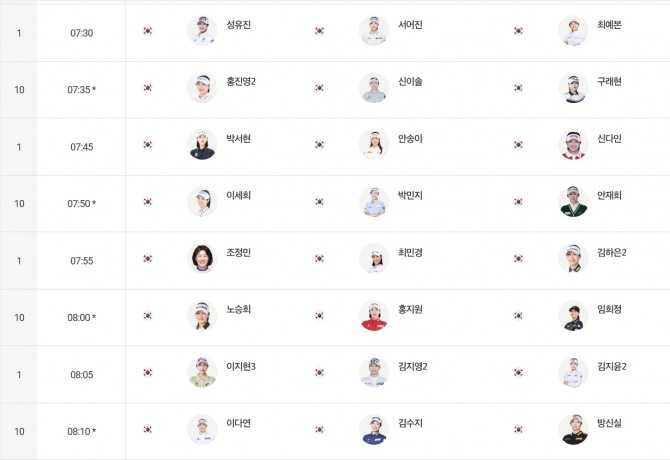This screenshot has height=460, width=670.
Task: Click the Korean flag next to 최민경
Action: 320,259
